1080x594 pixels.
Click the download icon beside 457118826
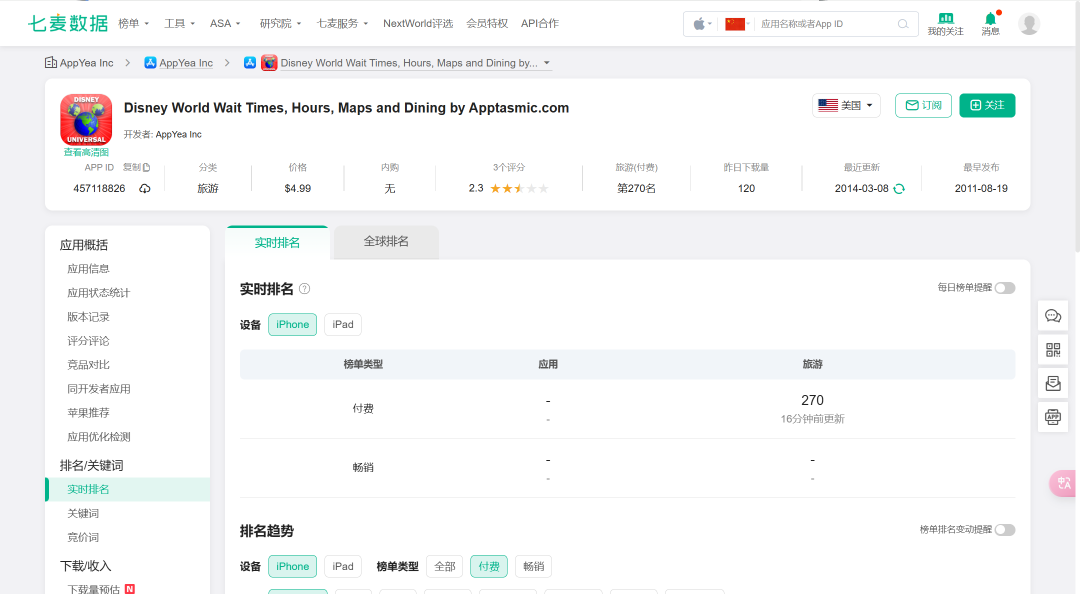point(145,188)
